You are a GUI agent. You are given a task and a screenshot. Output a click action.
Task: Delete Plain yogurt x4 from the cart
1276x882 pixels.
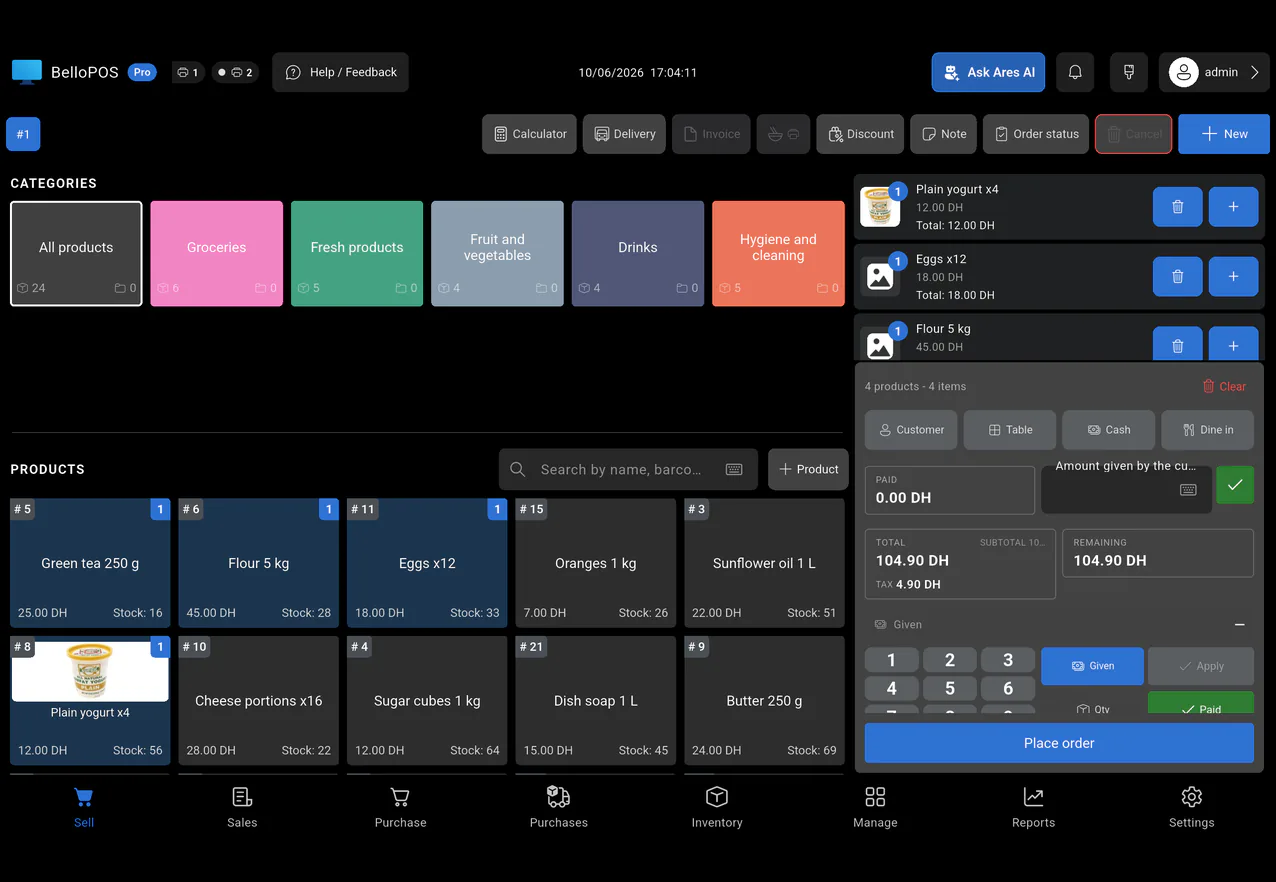click(1178, 207)
